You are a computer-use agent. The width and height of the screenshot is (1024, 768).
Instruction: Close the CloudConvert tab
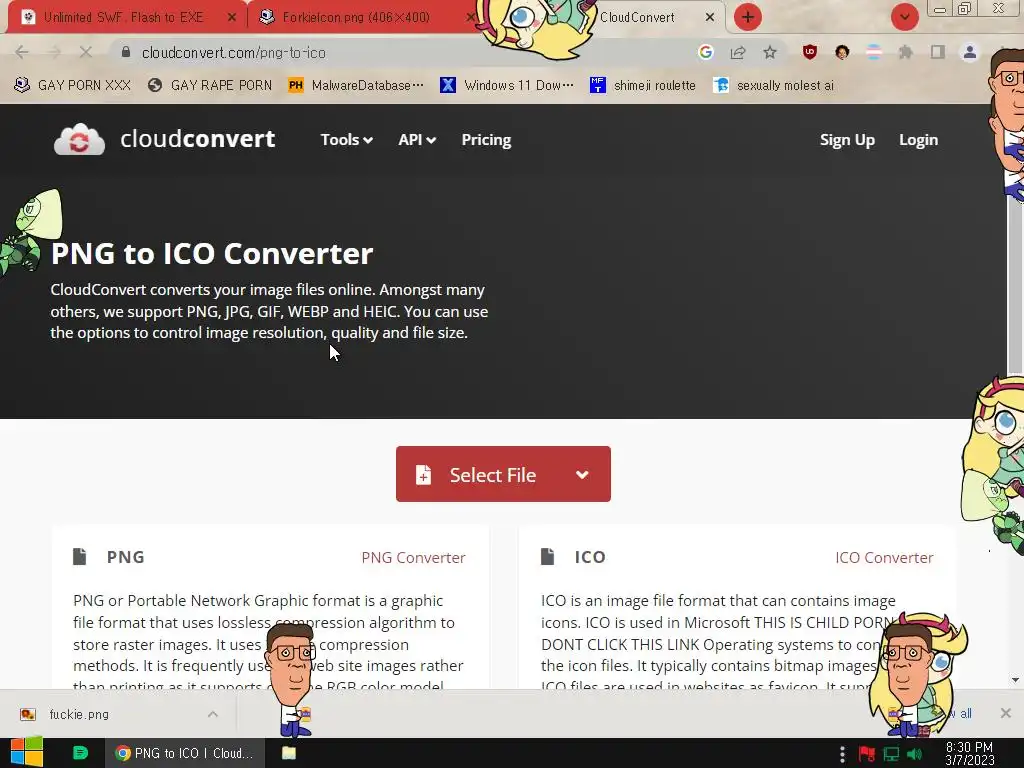tap(710, 18)
